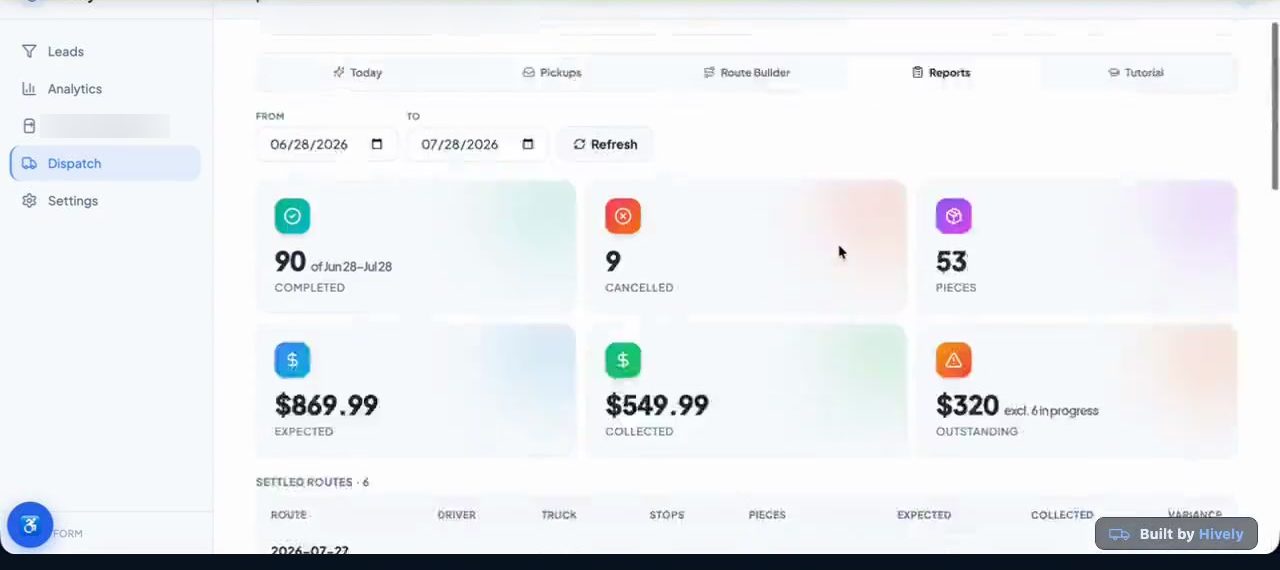Click the page vertical scrollbar
1280x570 pixels.
pos(1274,105)
